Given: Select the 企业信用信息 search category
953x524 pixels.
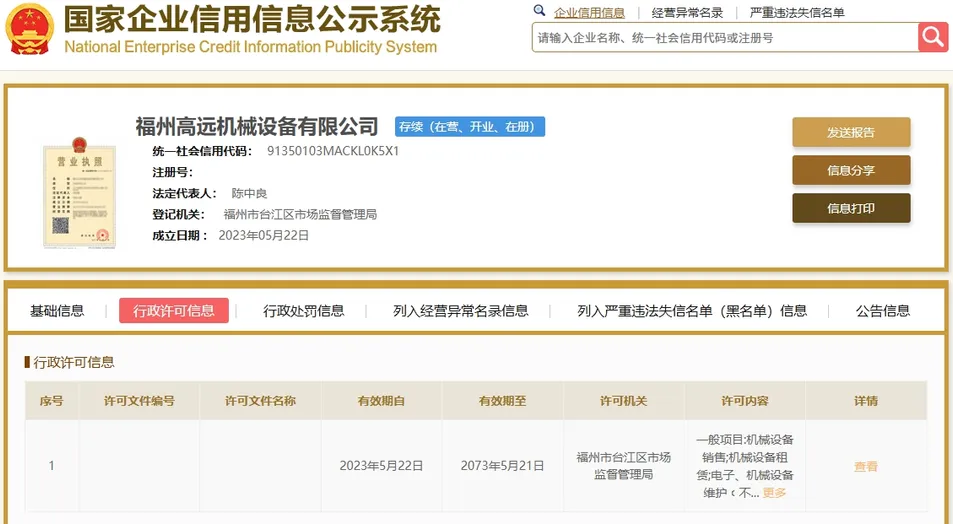Looking at the screenshot, I should (x=589, y=13).
